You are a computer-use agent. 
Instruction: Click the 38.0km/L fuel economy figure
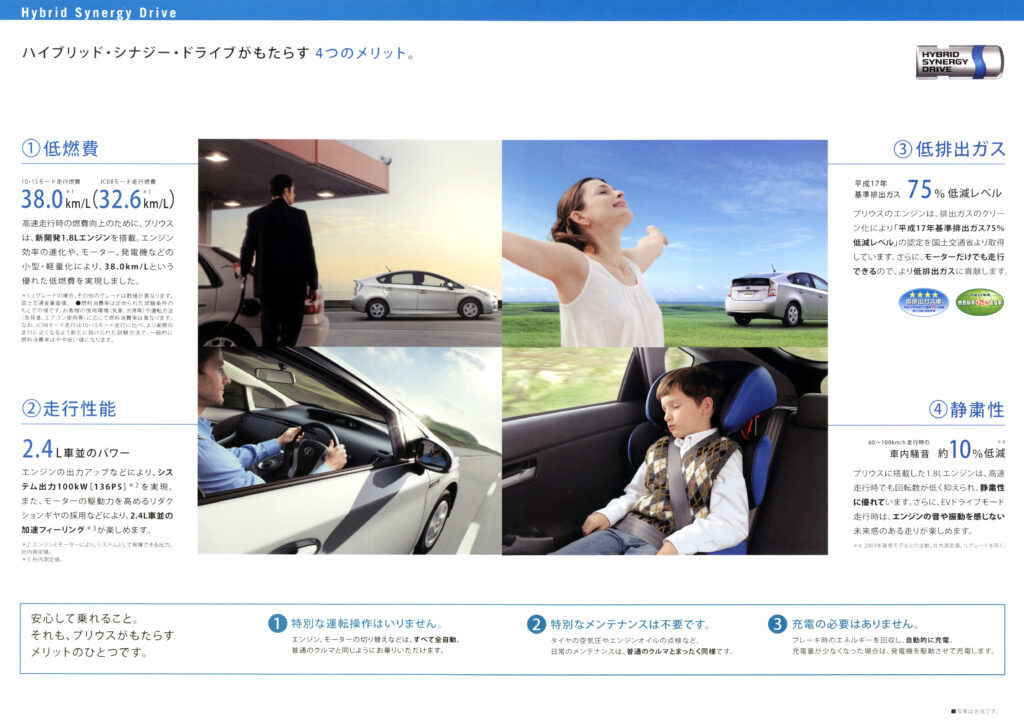[56, 199]
